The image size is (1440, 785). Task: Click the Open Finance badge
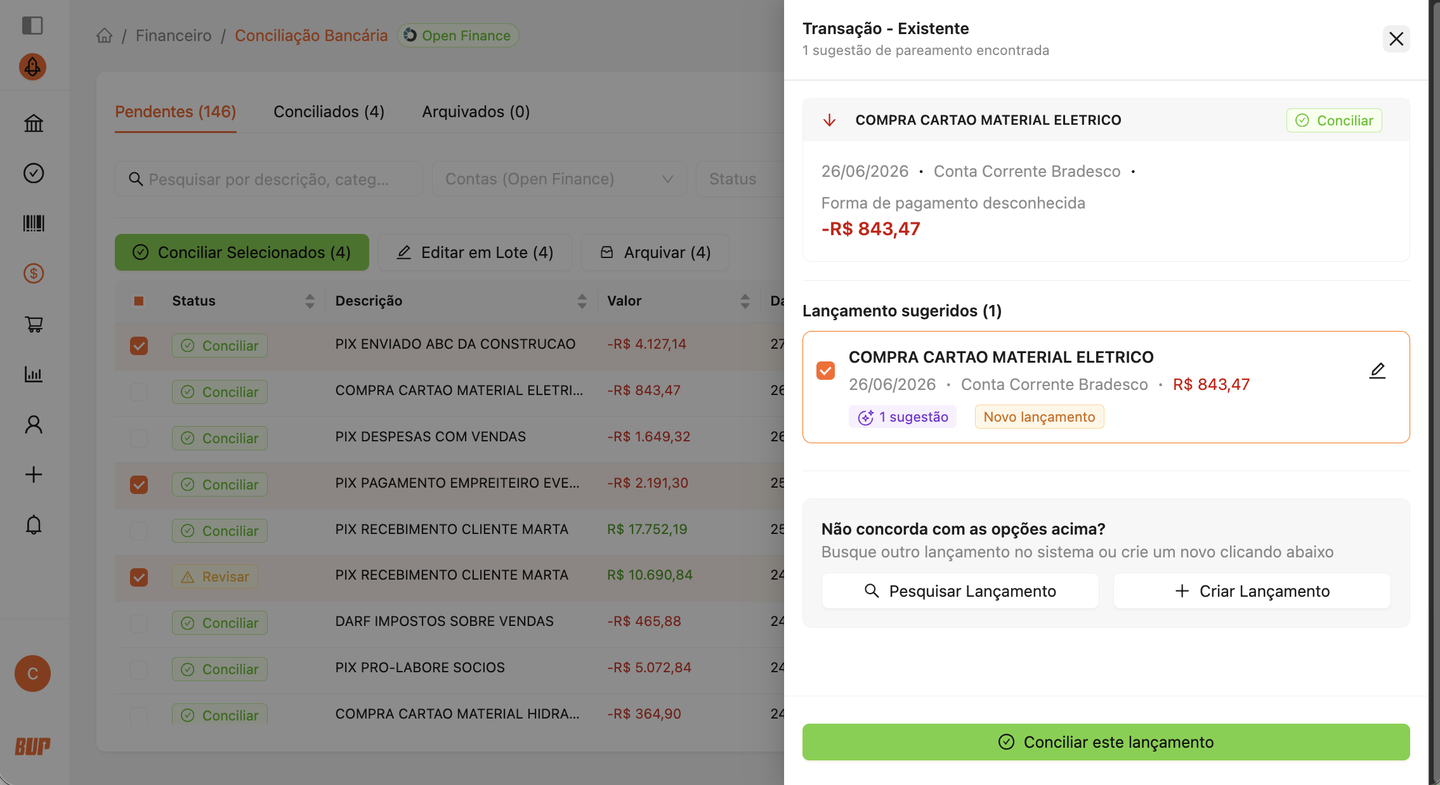[458, 36]
